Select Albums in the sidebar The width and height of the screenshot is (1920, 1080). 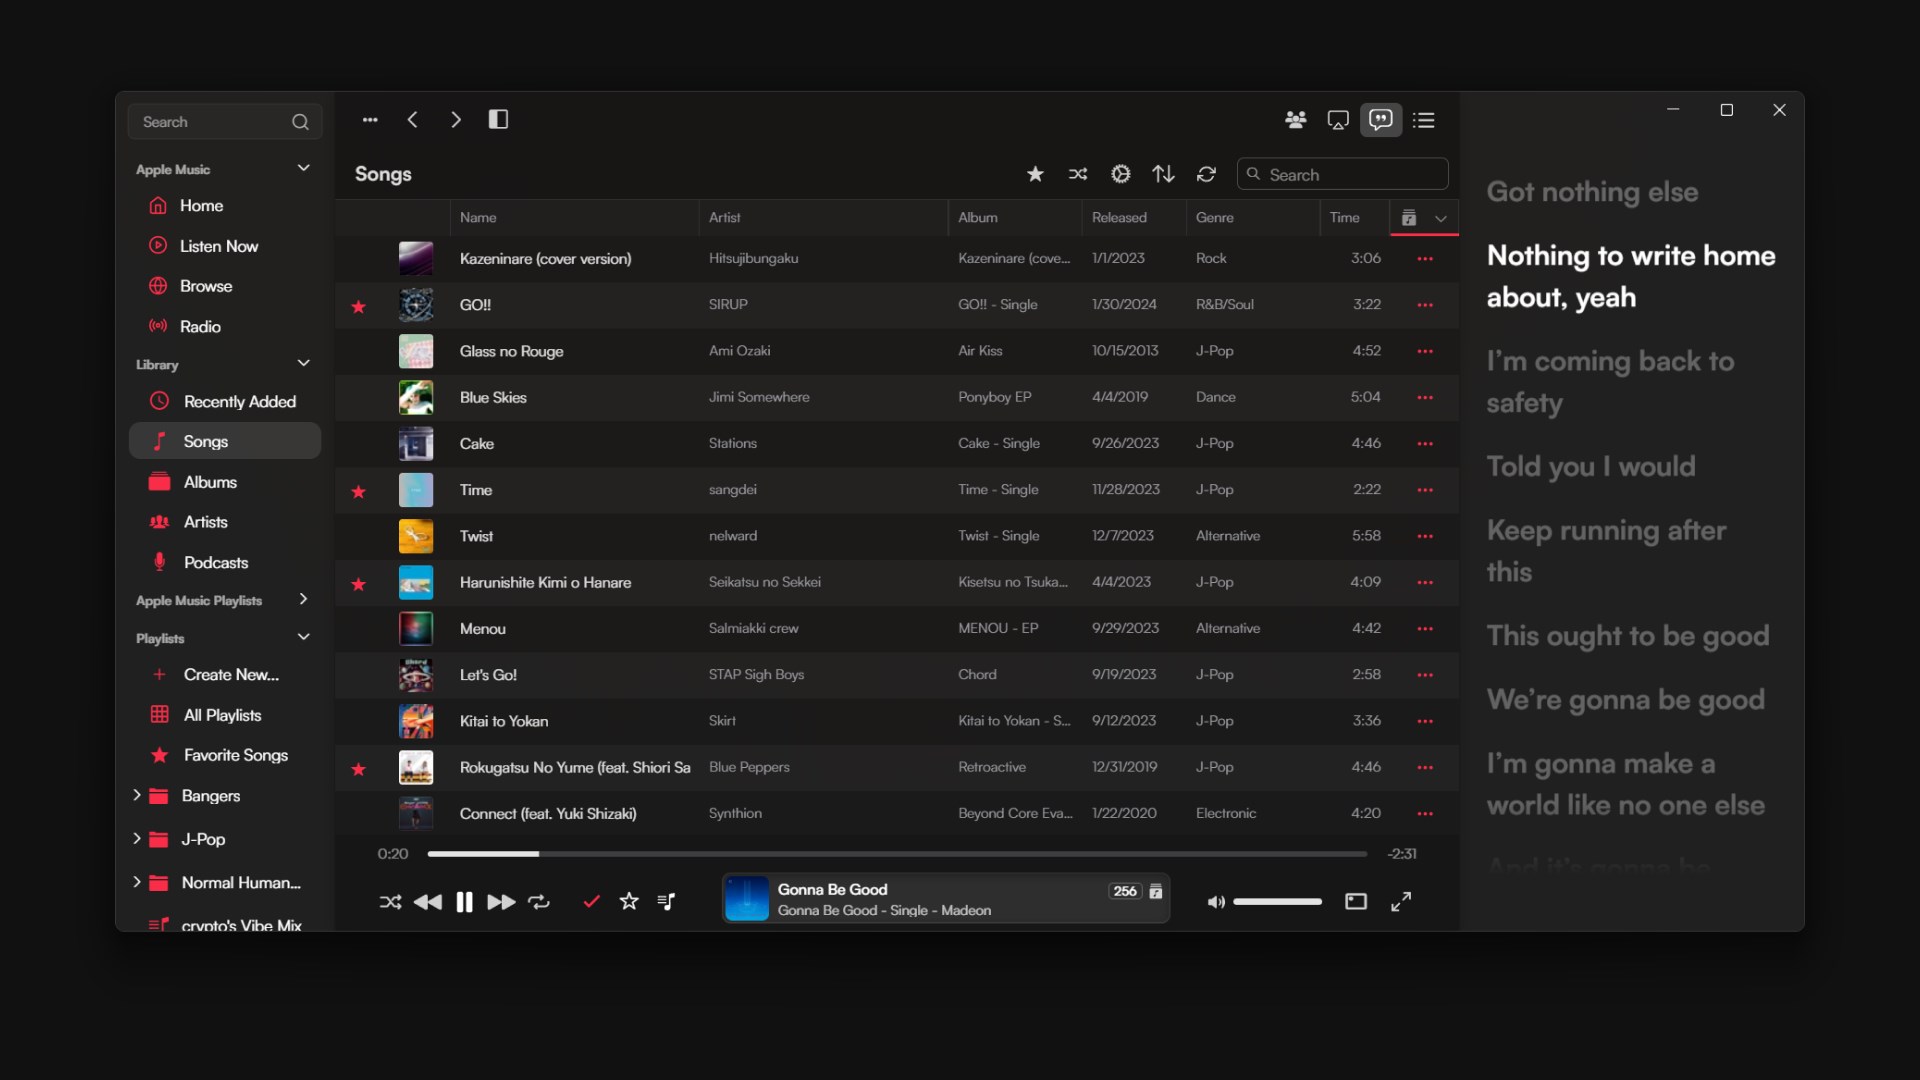pyautogui.click(x=209, y=481)
